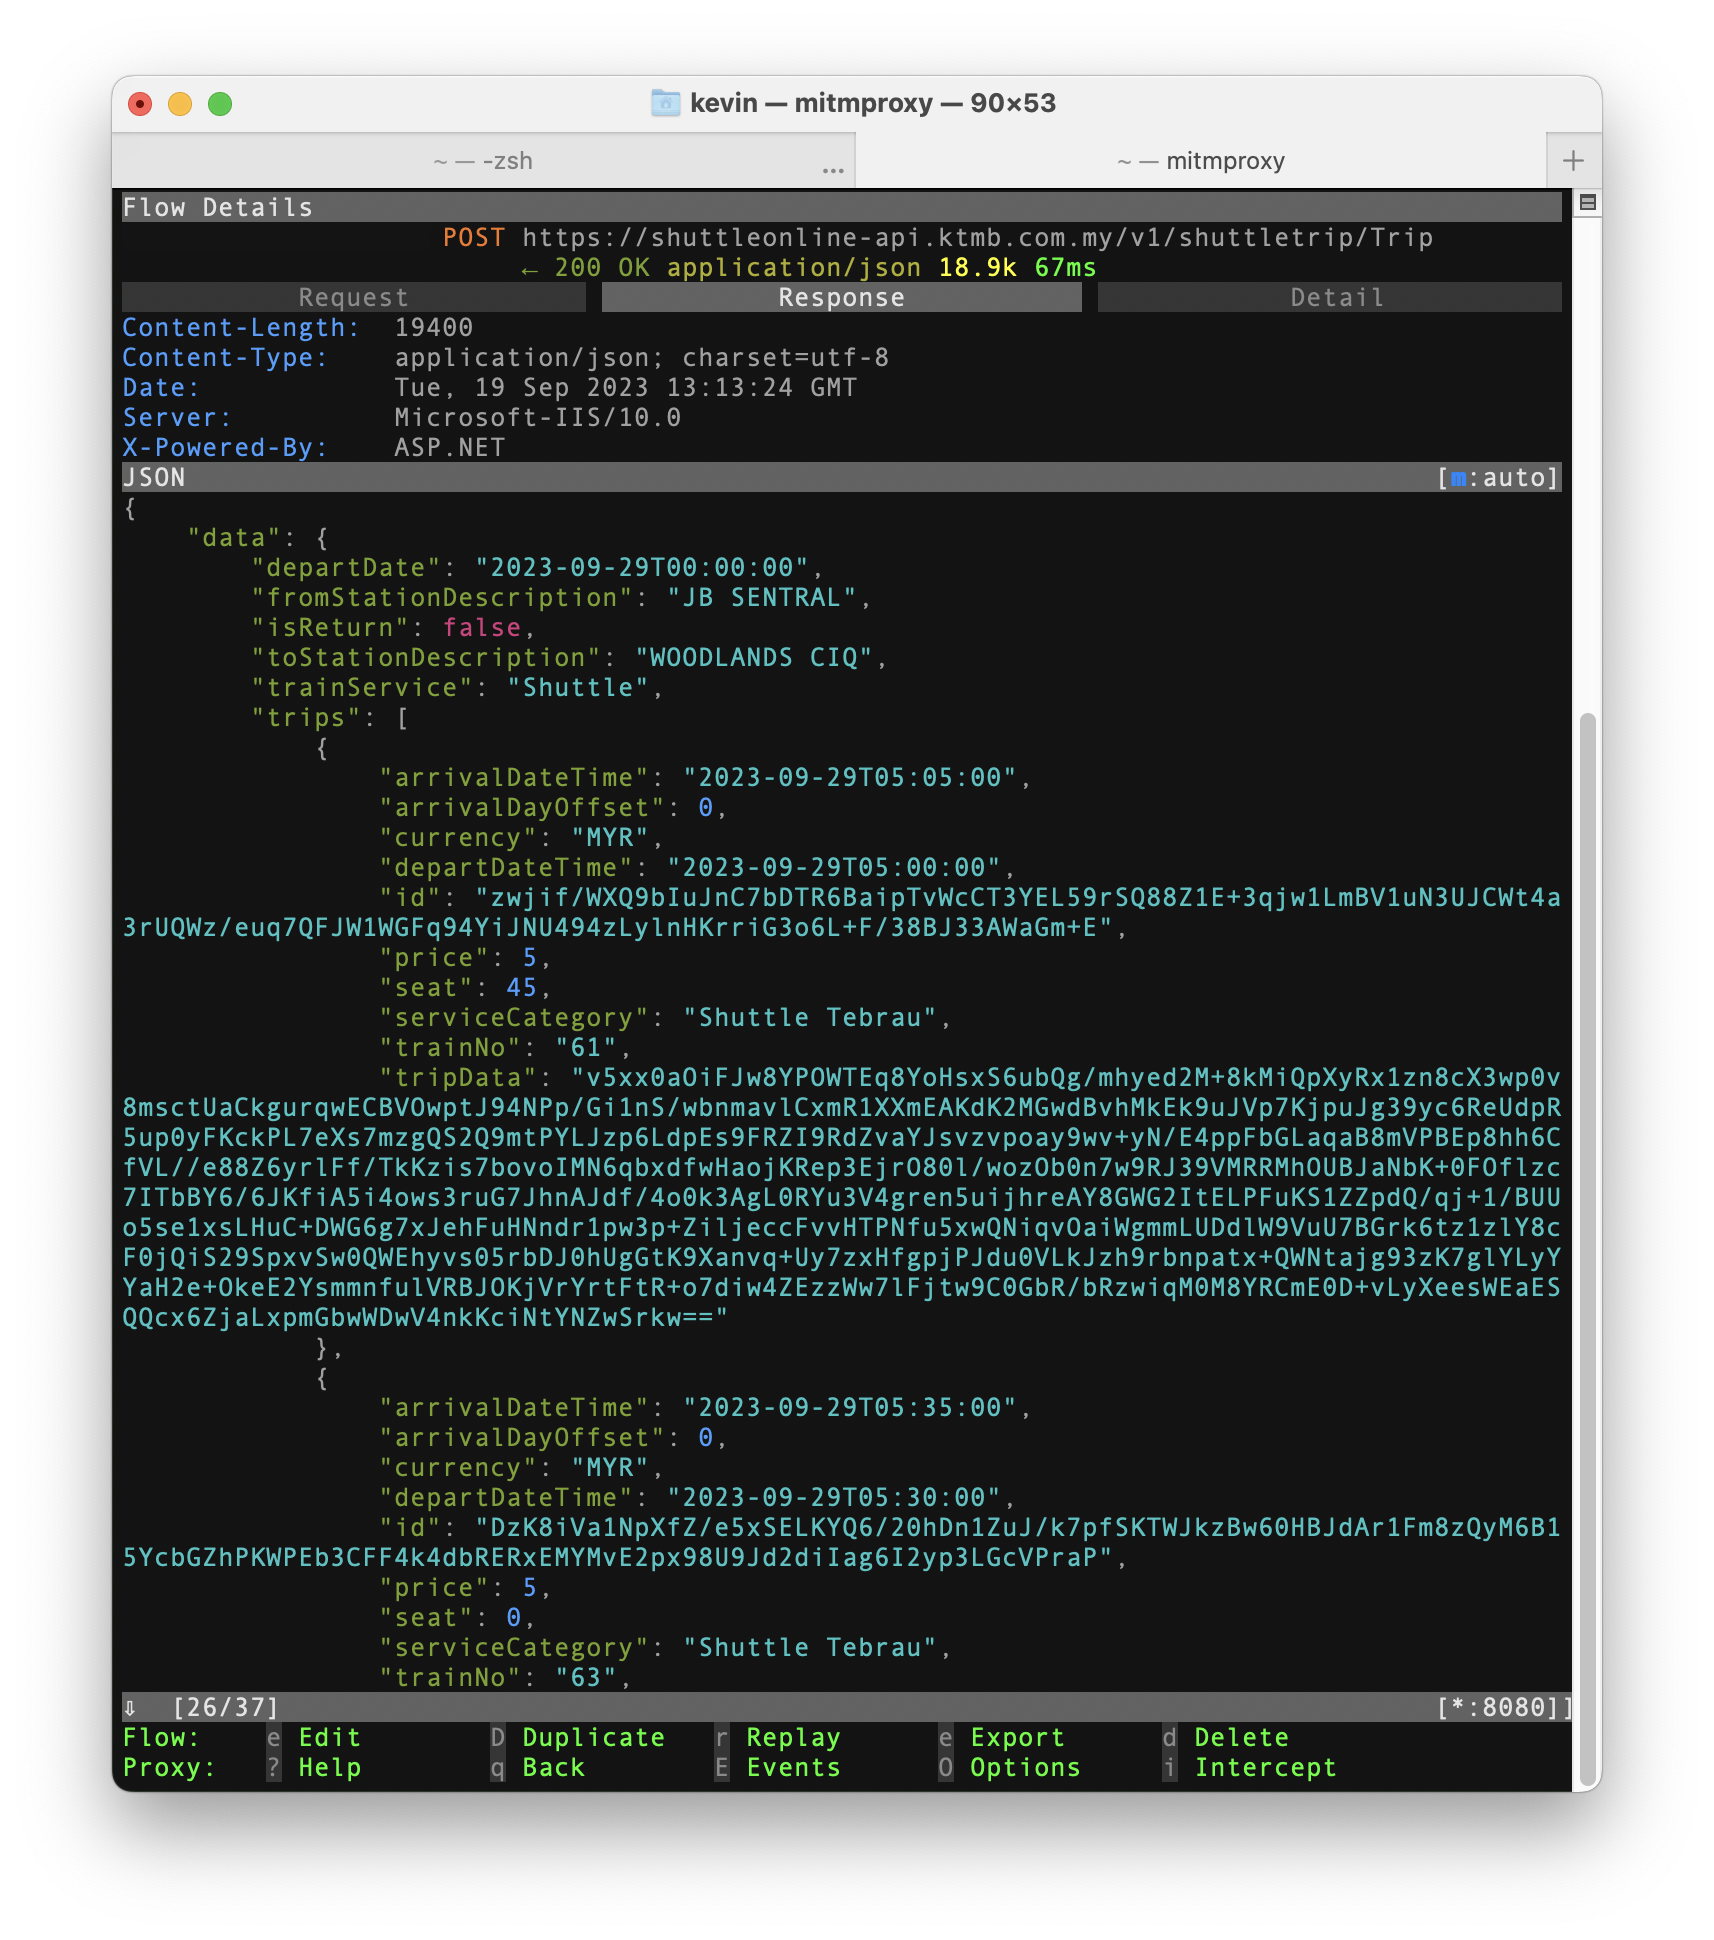Click the window title kevin — mitmproxy — 90×53
1714x1940 pixels.
click(x=872, y=103)
